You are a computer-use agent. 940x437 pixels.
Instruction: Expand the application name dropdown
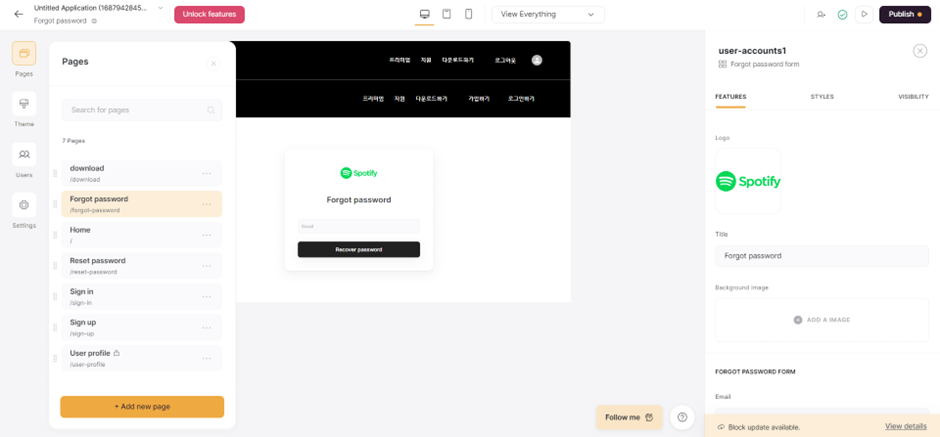(x=160, y=8)
